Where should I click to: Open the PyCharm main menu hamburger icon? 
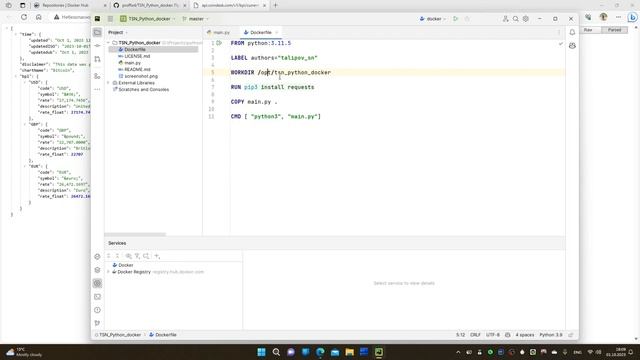pyautogui.click(x=110, y=19)
